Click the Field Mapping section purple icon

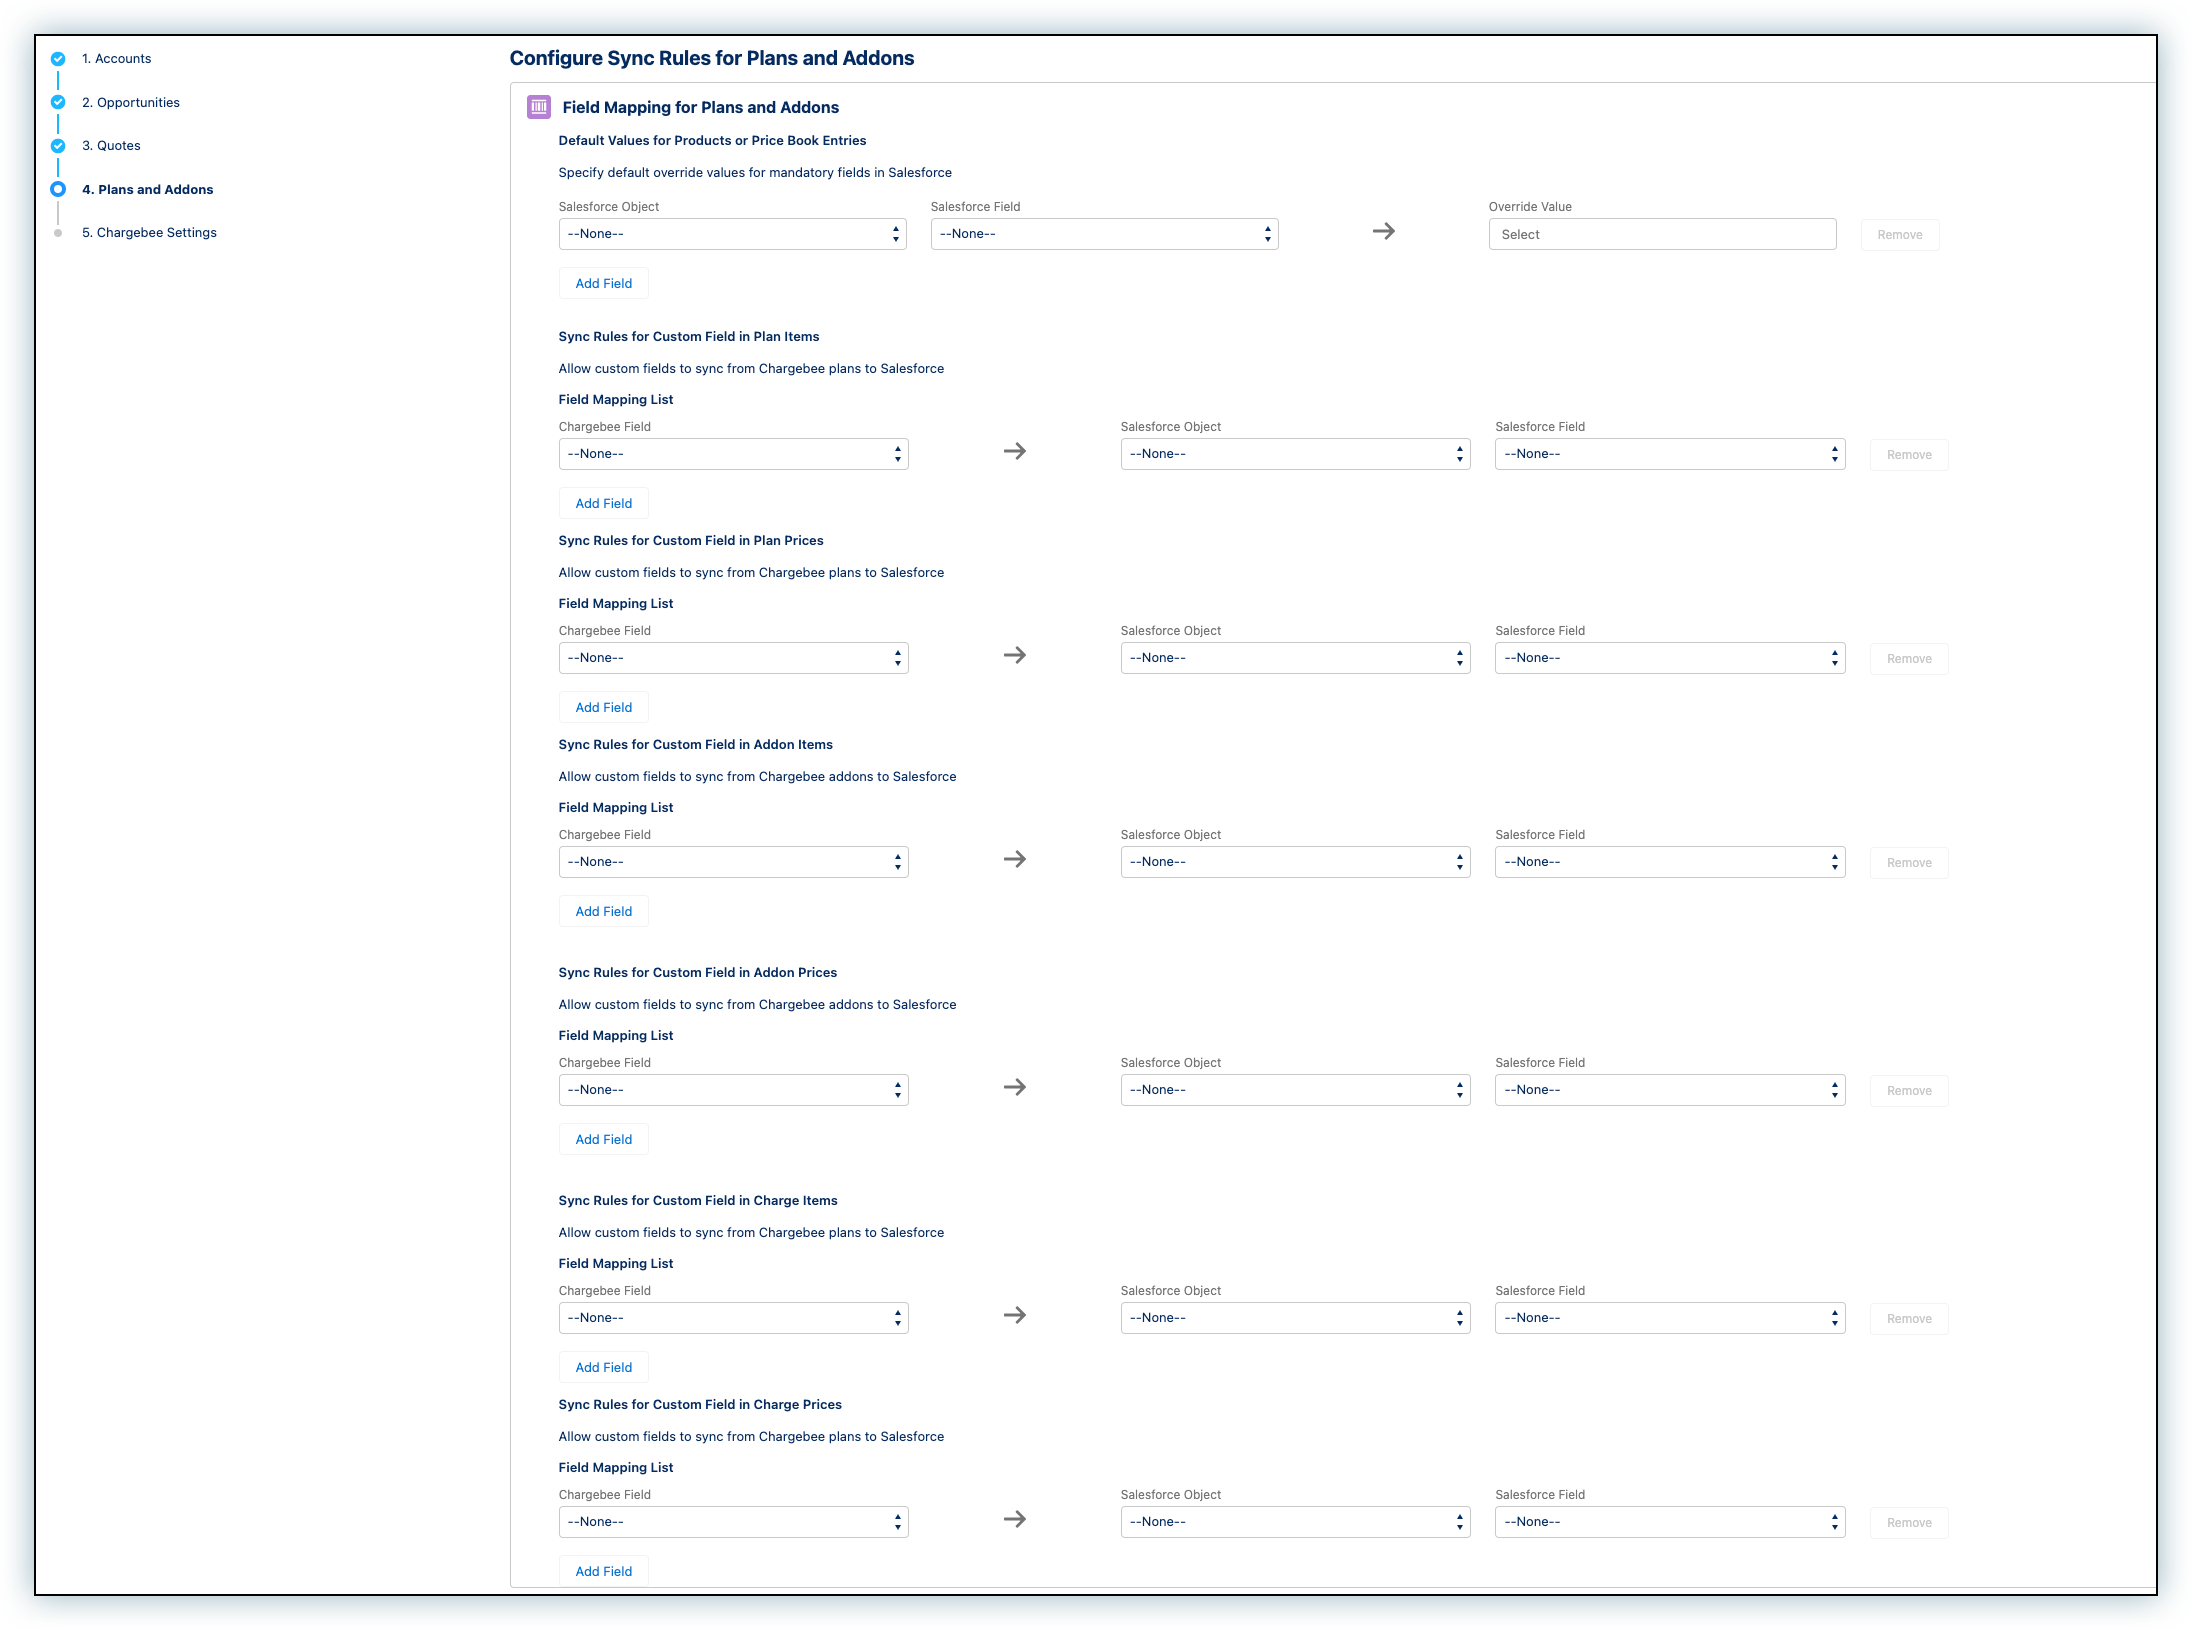(x=539, y=107)
